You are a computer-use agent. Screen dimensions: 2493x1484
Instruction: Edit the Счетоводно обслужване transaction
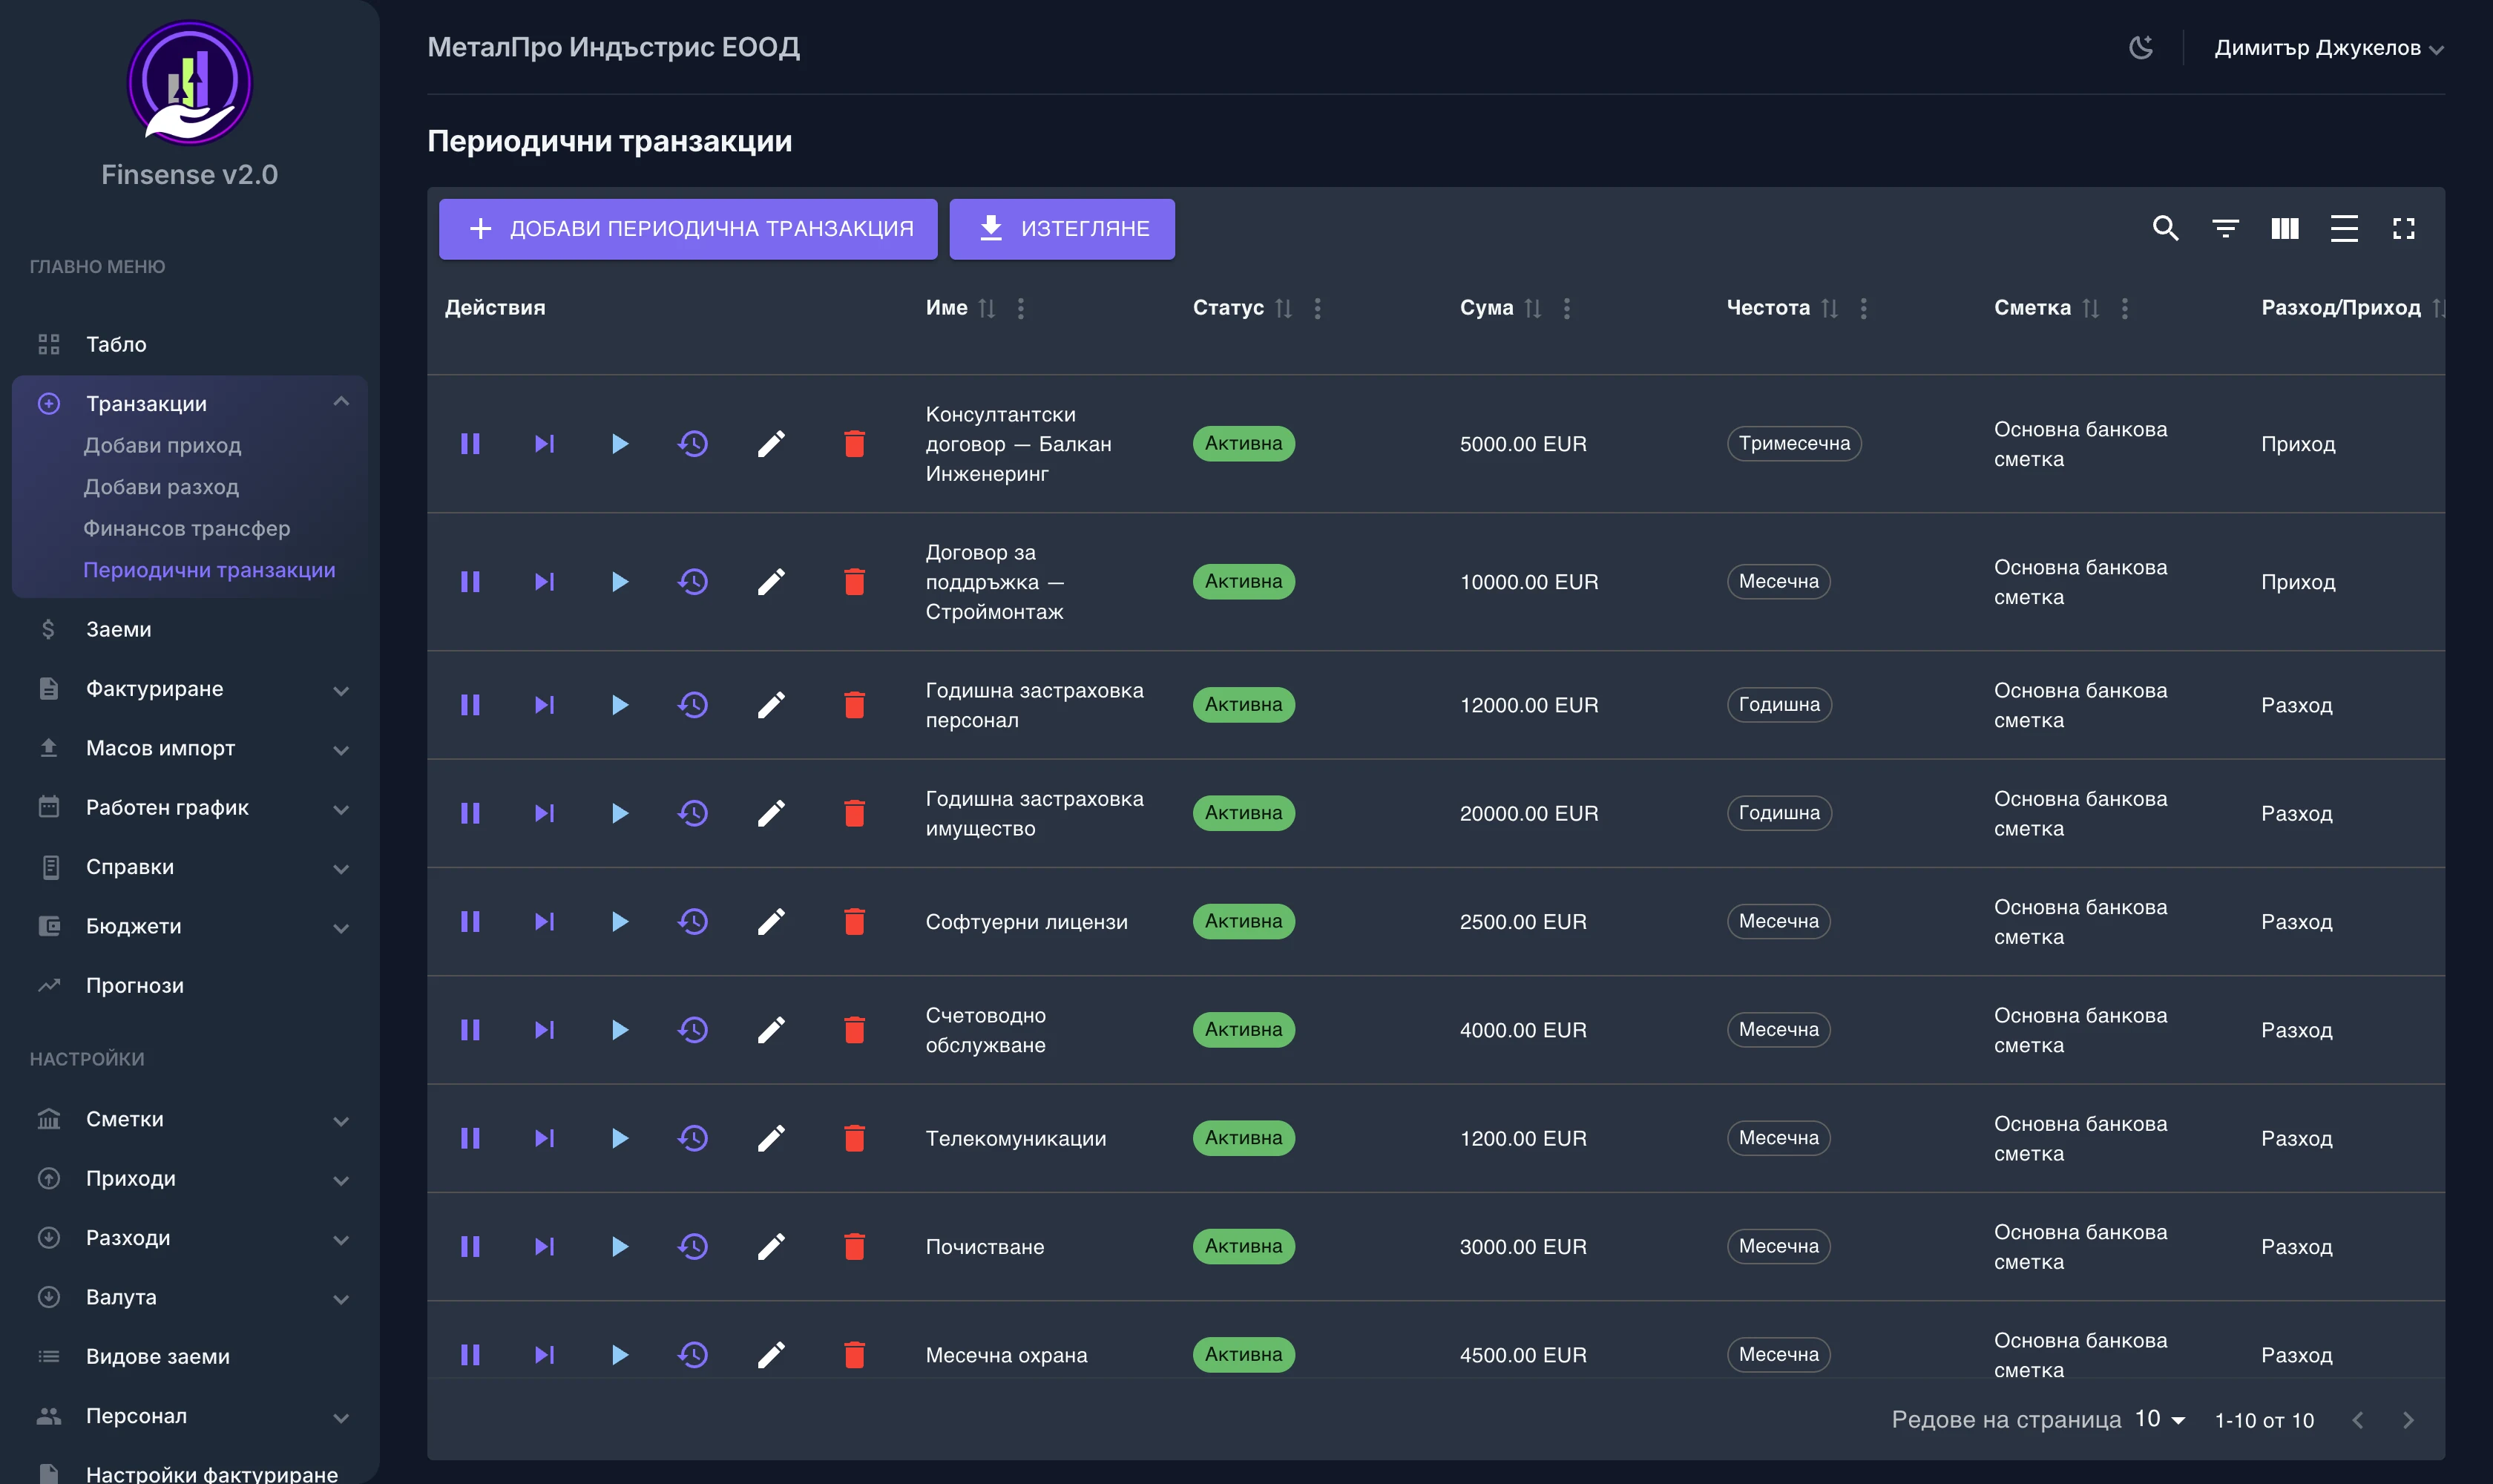coord(771,1030)
